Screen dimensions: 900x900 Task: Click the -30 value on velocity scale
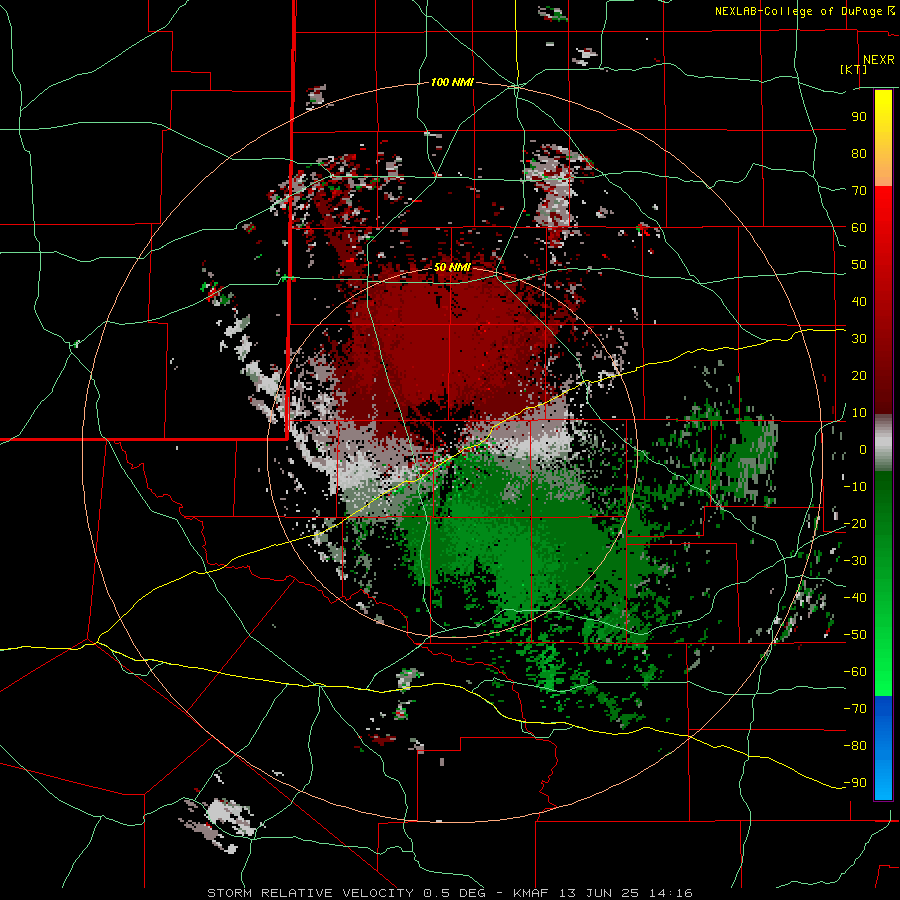pyautogui.click(x=855, y=561)
